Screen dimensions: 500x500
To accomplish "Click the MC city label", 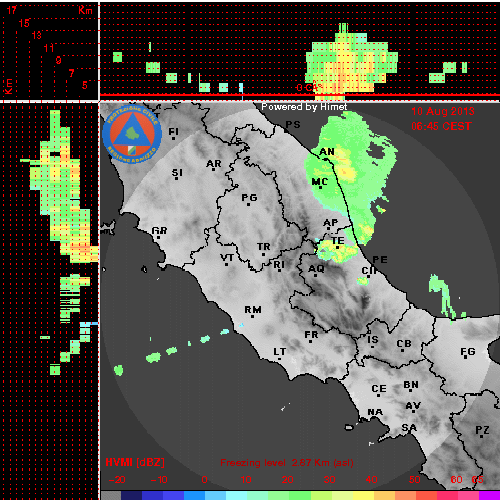I will [x=320, y=182].
